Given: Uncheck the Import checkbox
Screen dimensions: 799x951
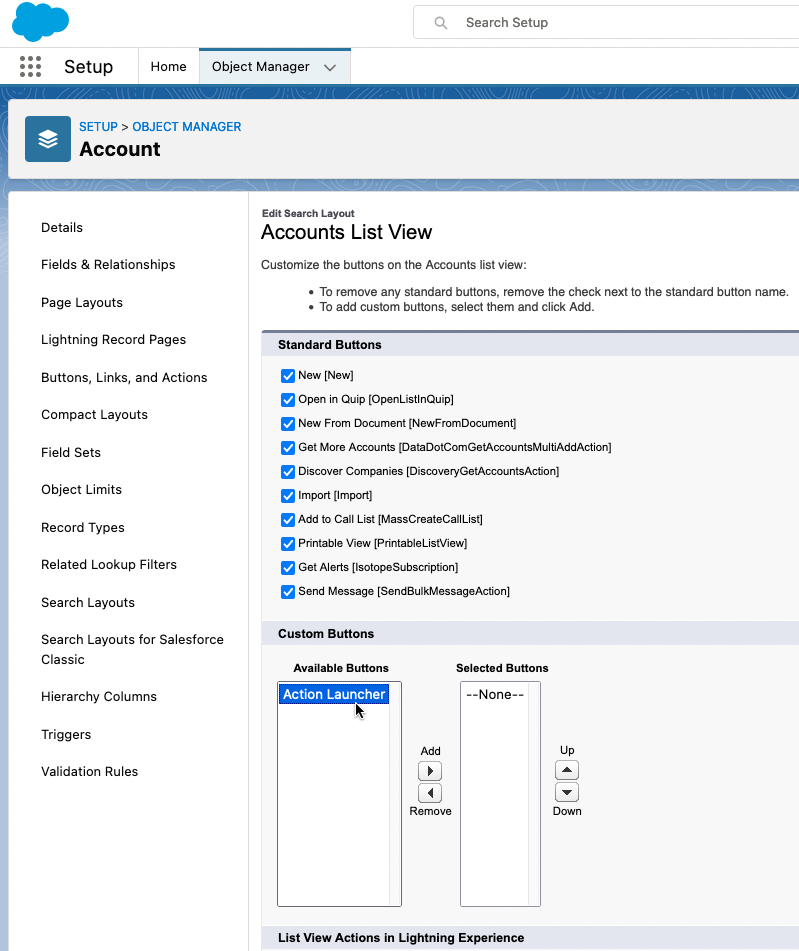Looking at the screenshot, I should click(x=288, y=496).
